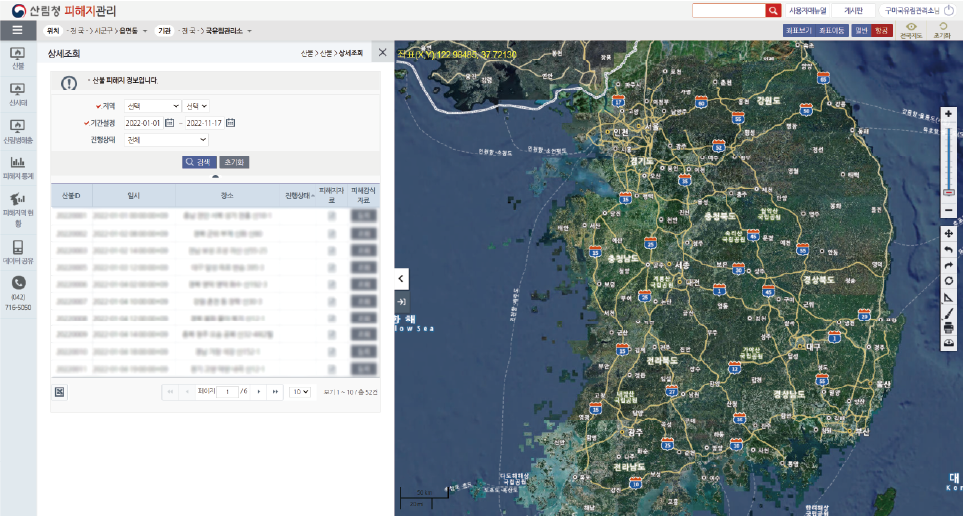964x516 pixels.
Task: Click the end date field 2022-11-17
Action: click(x=205, y=123)
